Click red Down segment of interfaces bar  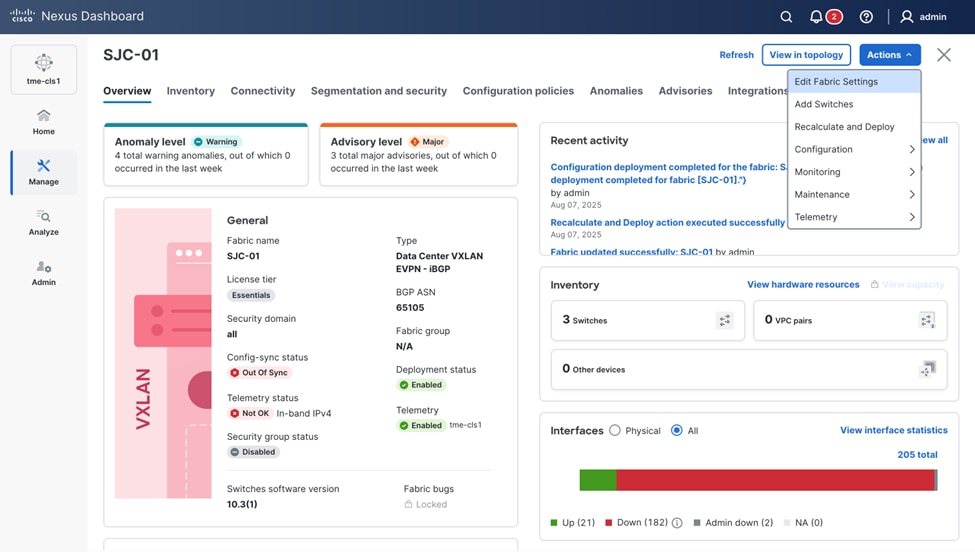tap(775, 480)
